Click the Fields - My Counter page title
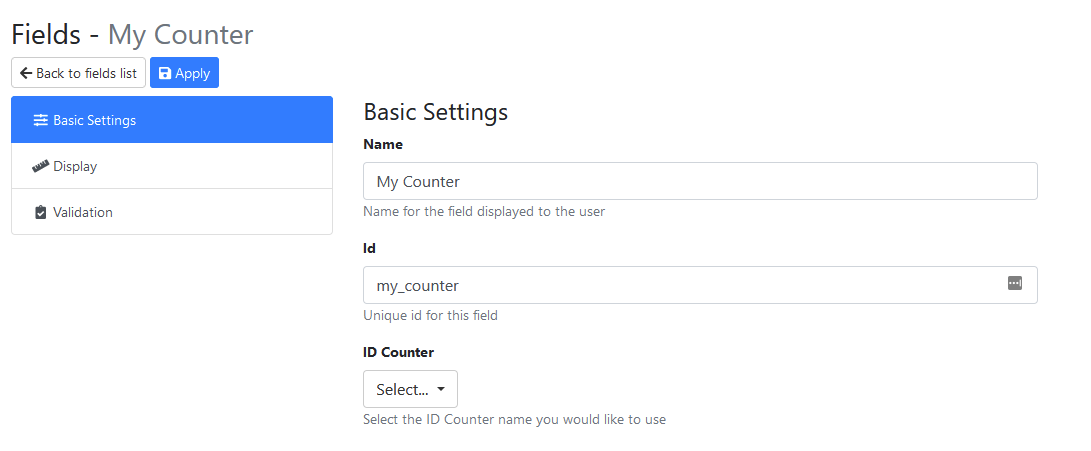Screen dimensions: 1091x451 click(x=132, y=34)
